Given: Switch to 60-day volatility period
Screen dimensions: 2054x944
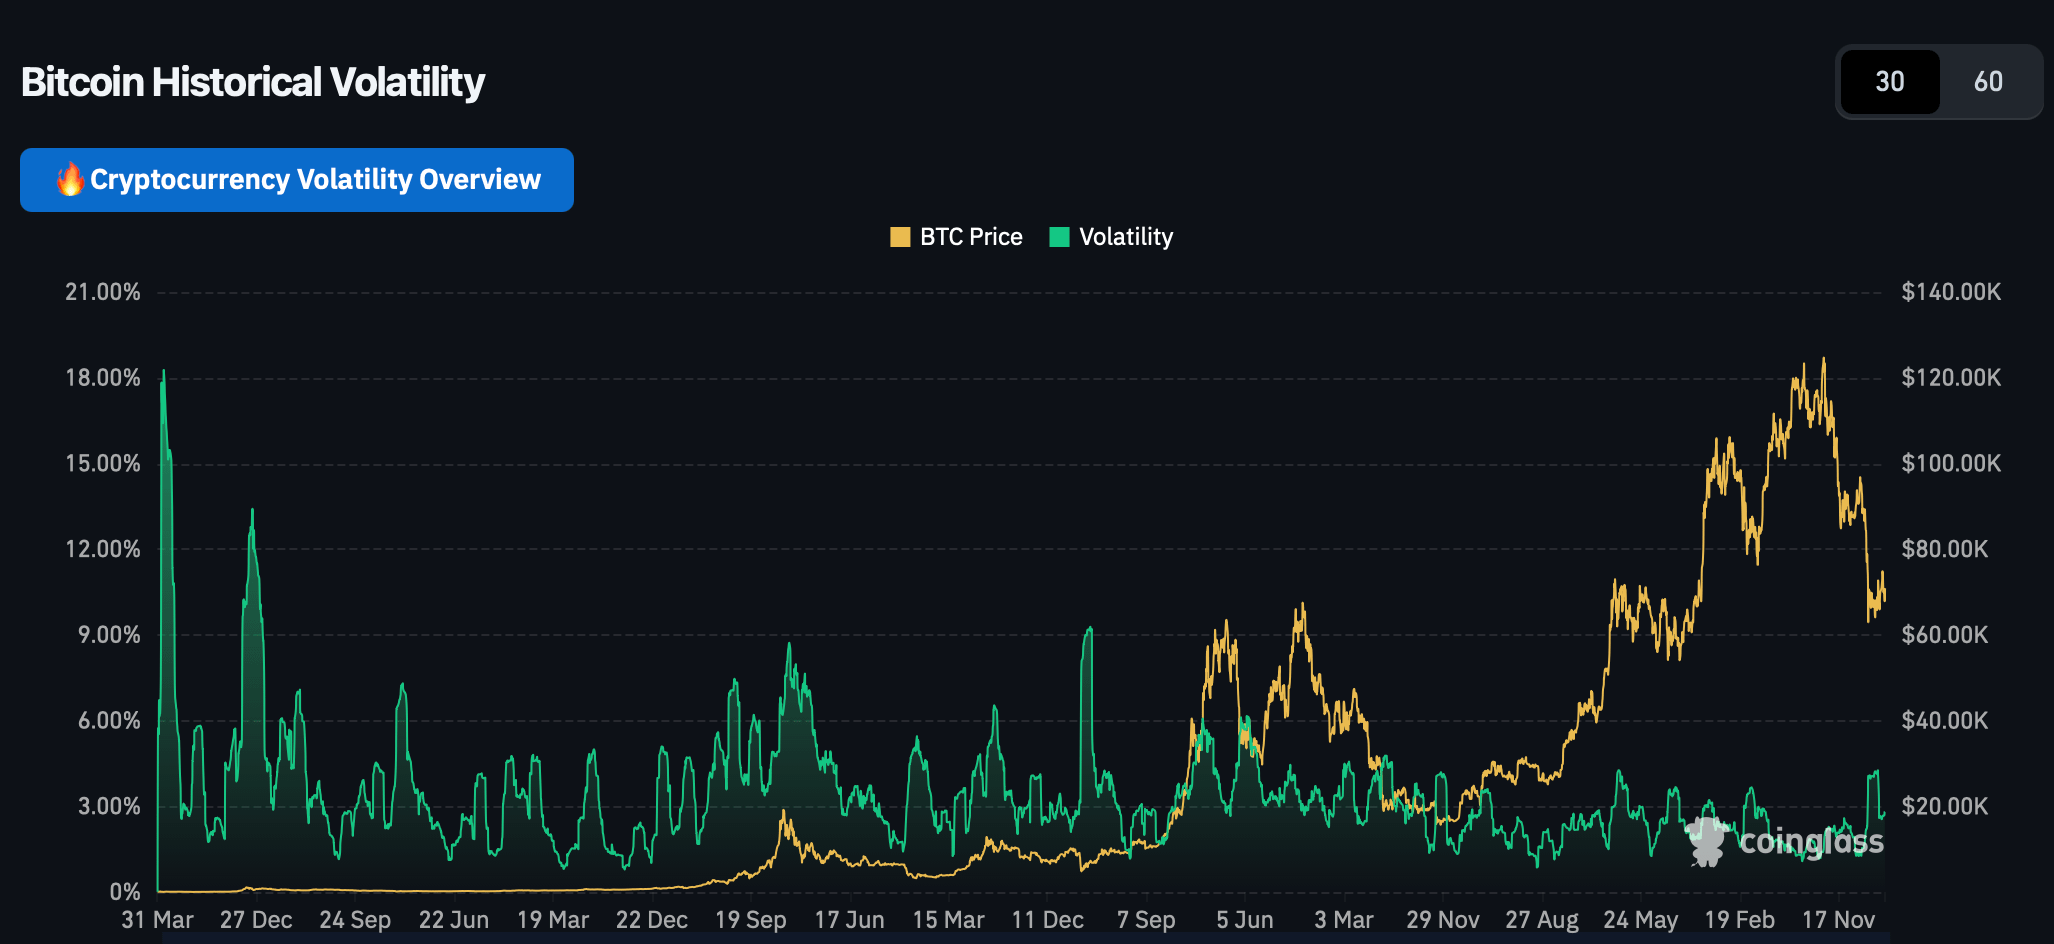Looking at the screenshot, I should tap(1988, 82).
